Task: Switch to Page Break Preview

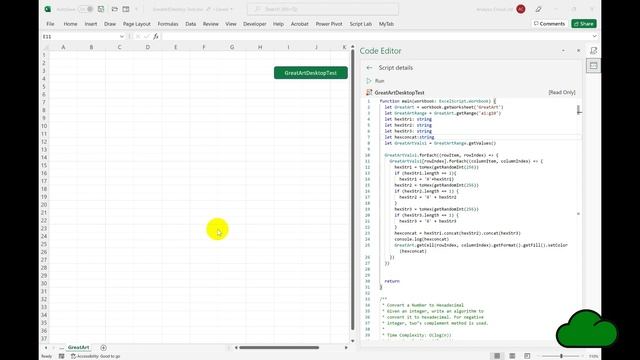Action: (x=527, y=356)
